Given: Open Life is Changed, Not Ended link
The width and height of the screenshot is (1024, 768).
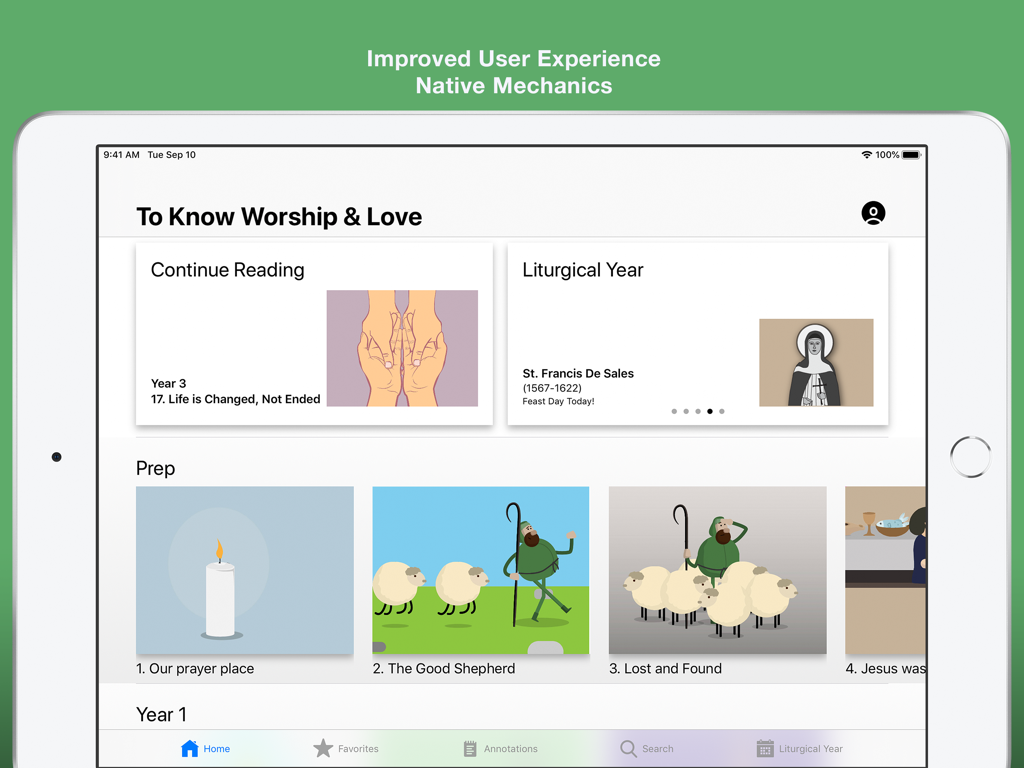Looking at the screenshot, I should pyautogui.click(x=236, y=399).
